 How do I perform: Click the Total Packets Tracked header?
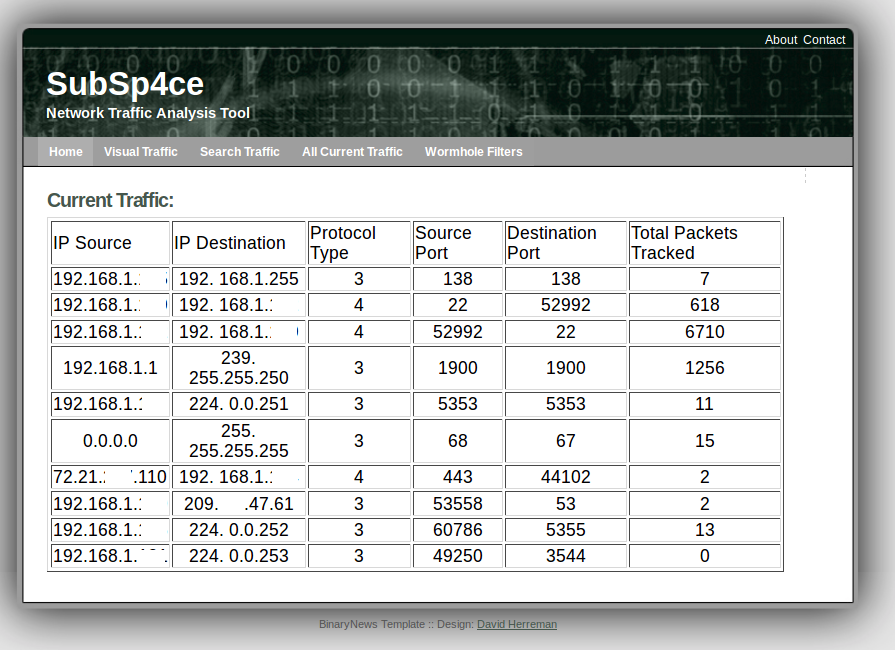[x=683, y=242]
